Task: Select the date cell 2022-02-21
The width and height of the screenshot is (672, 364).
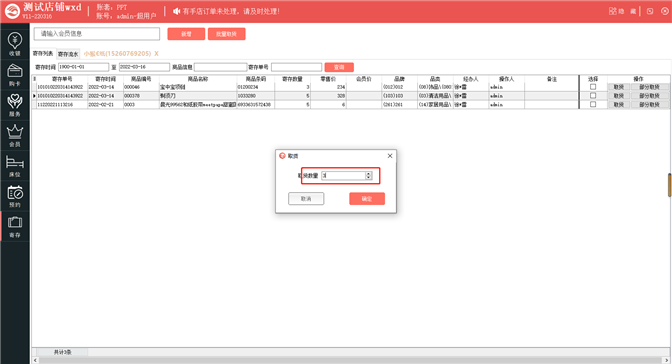Action: click(x=105, y=105)
